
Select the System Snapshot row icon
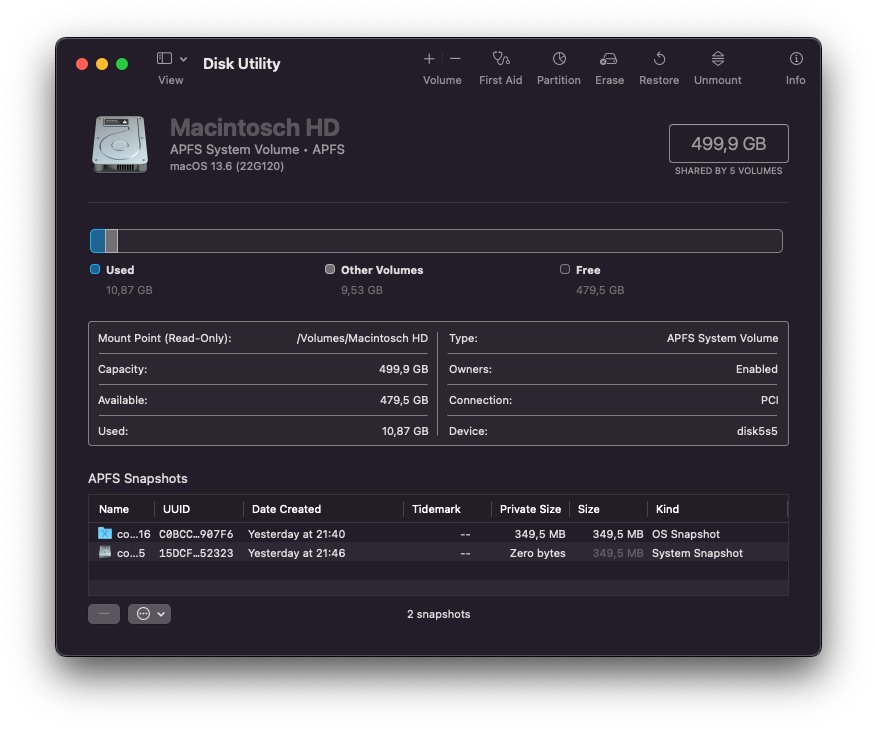click(105, 552)
